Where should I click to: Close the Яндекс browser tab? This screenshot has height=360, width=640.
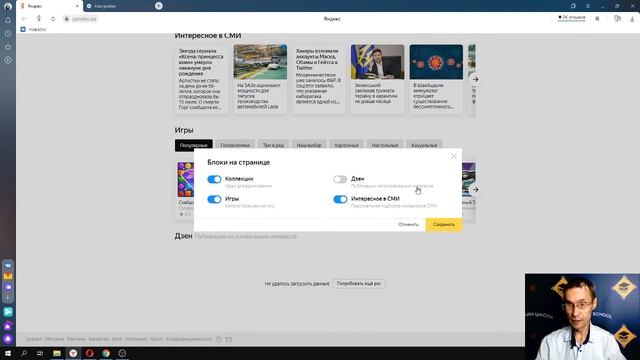(x=77, y=6)
